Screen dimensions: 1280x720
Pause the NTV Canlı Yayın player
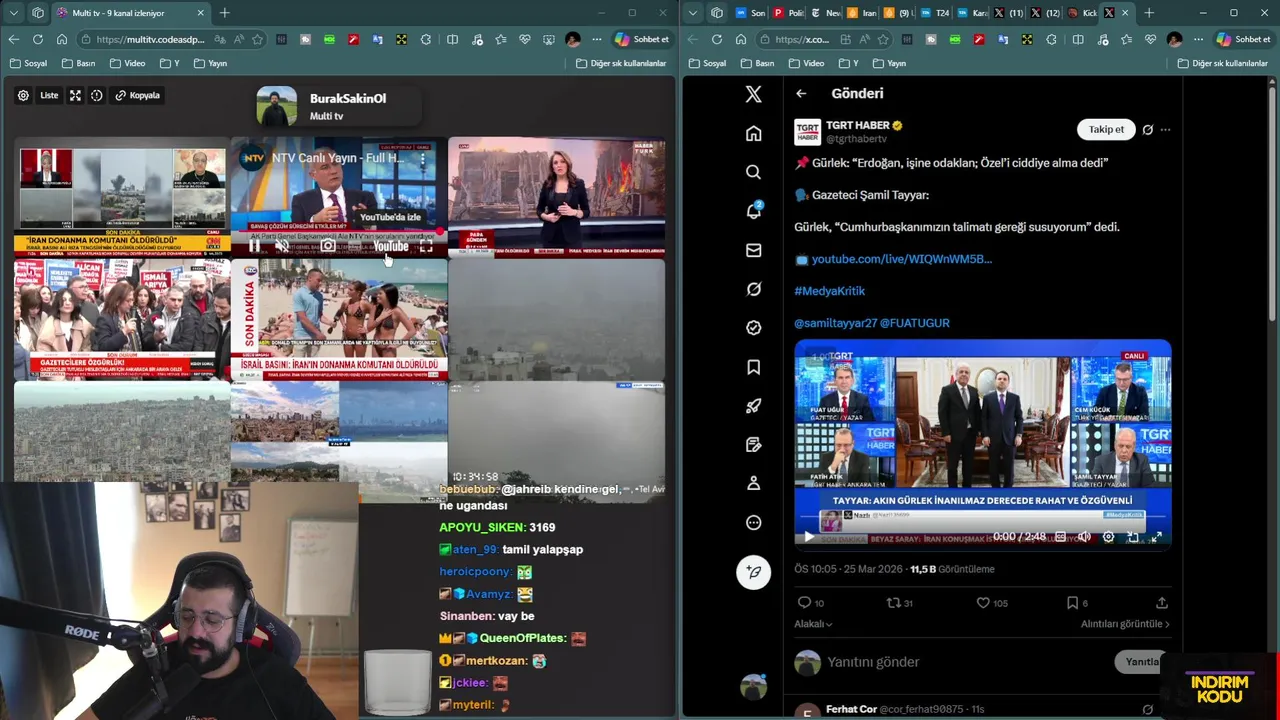coord(254,246)
